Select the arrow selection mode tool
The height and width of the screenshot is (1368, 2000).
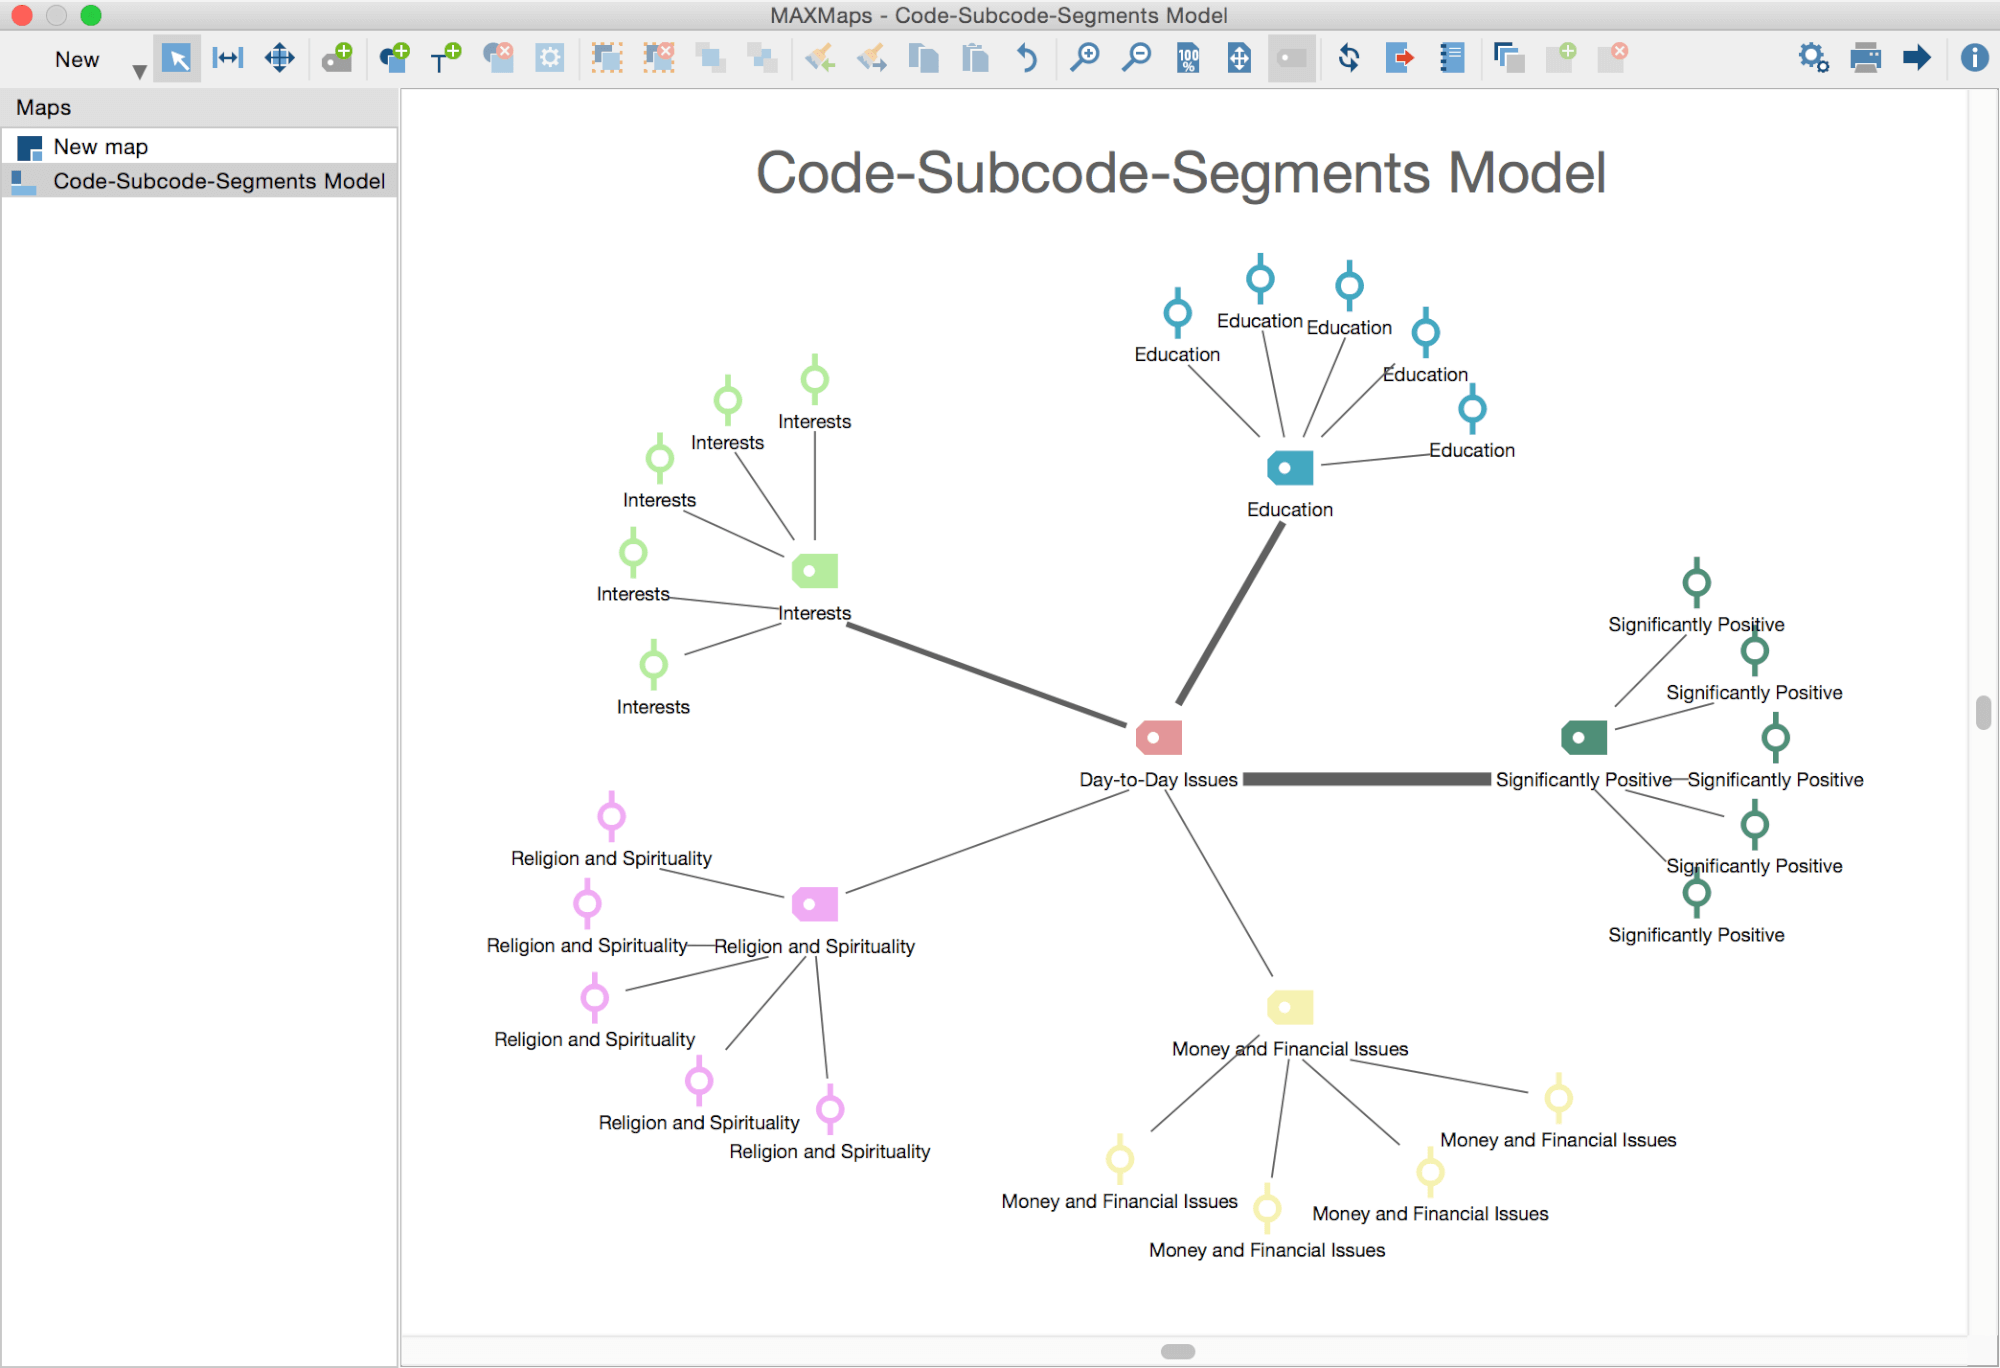tap(177, 58)
